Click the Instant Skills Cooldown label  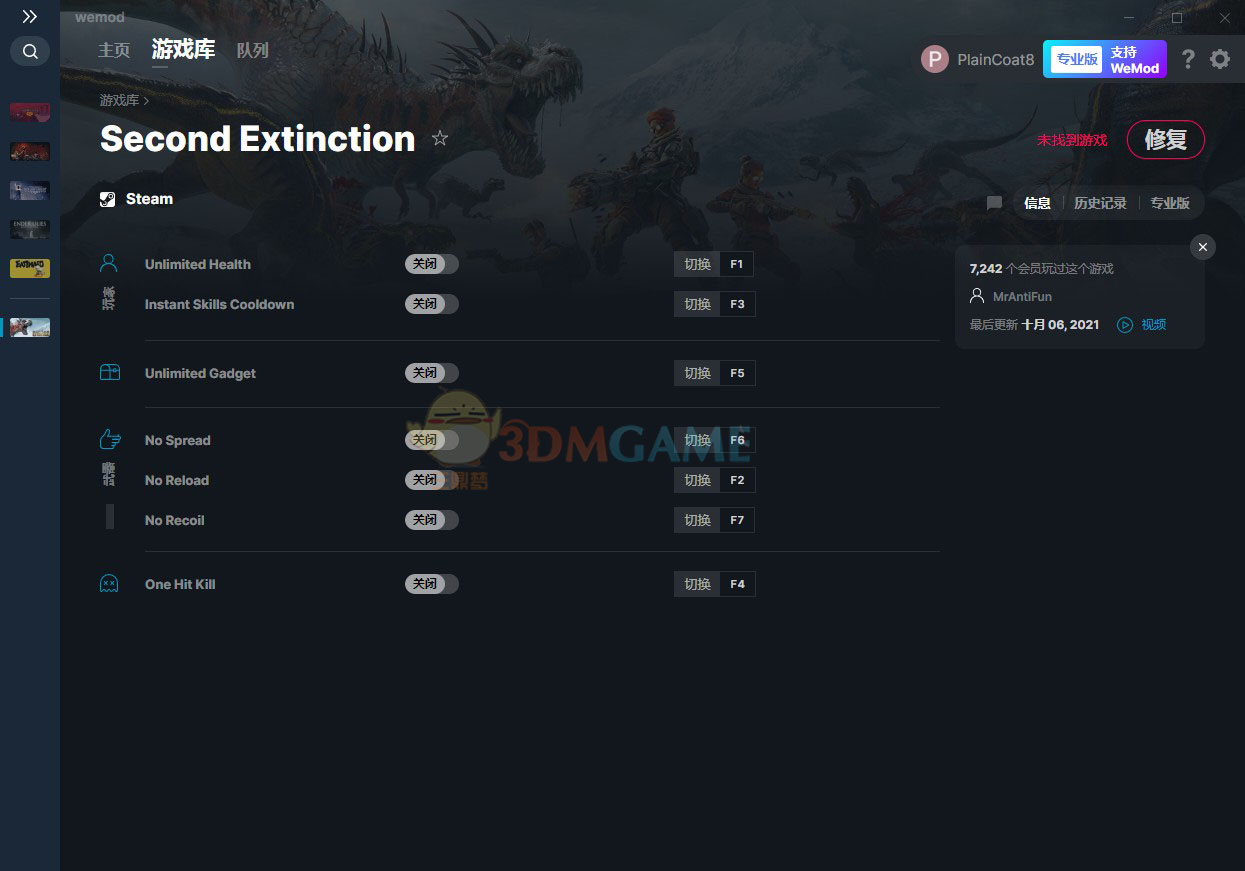click(x=220, y=304)
